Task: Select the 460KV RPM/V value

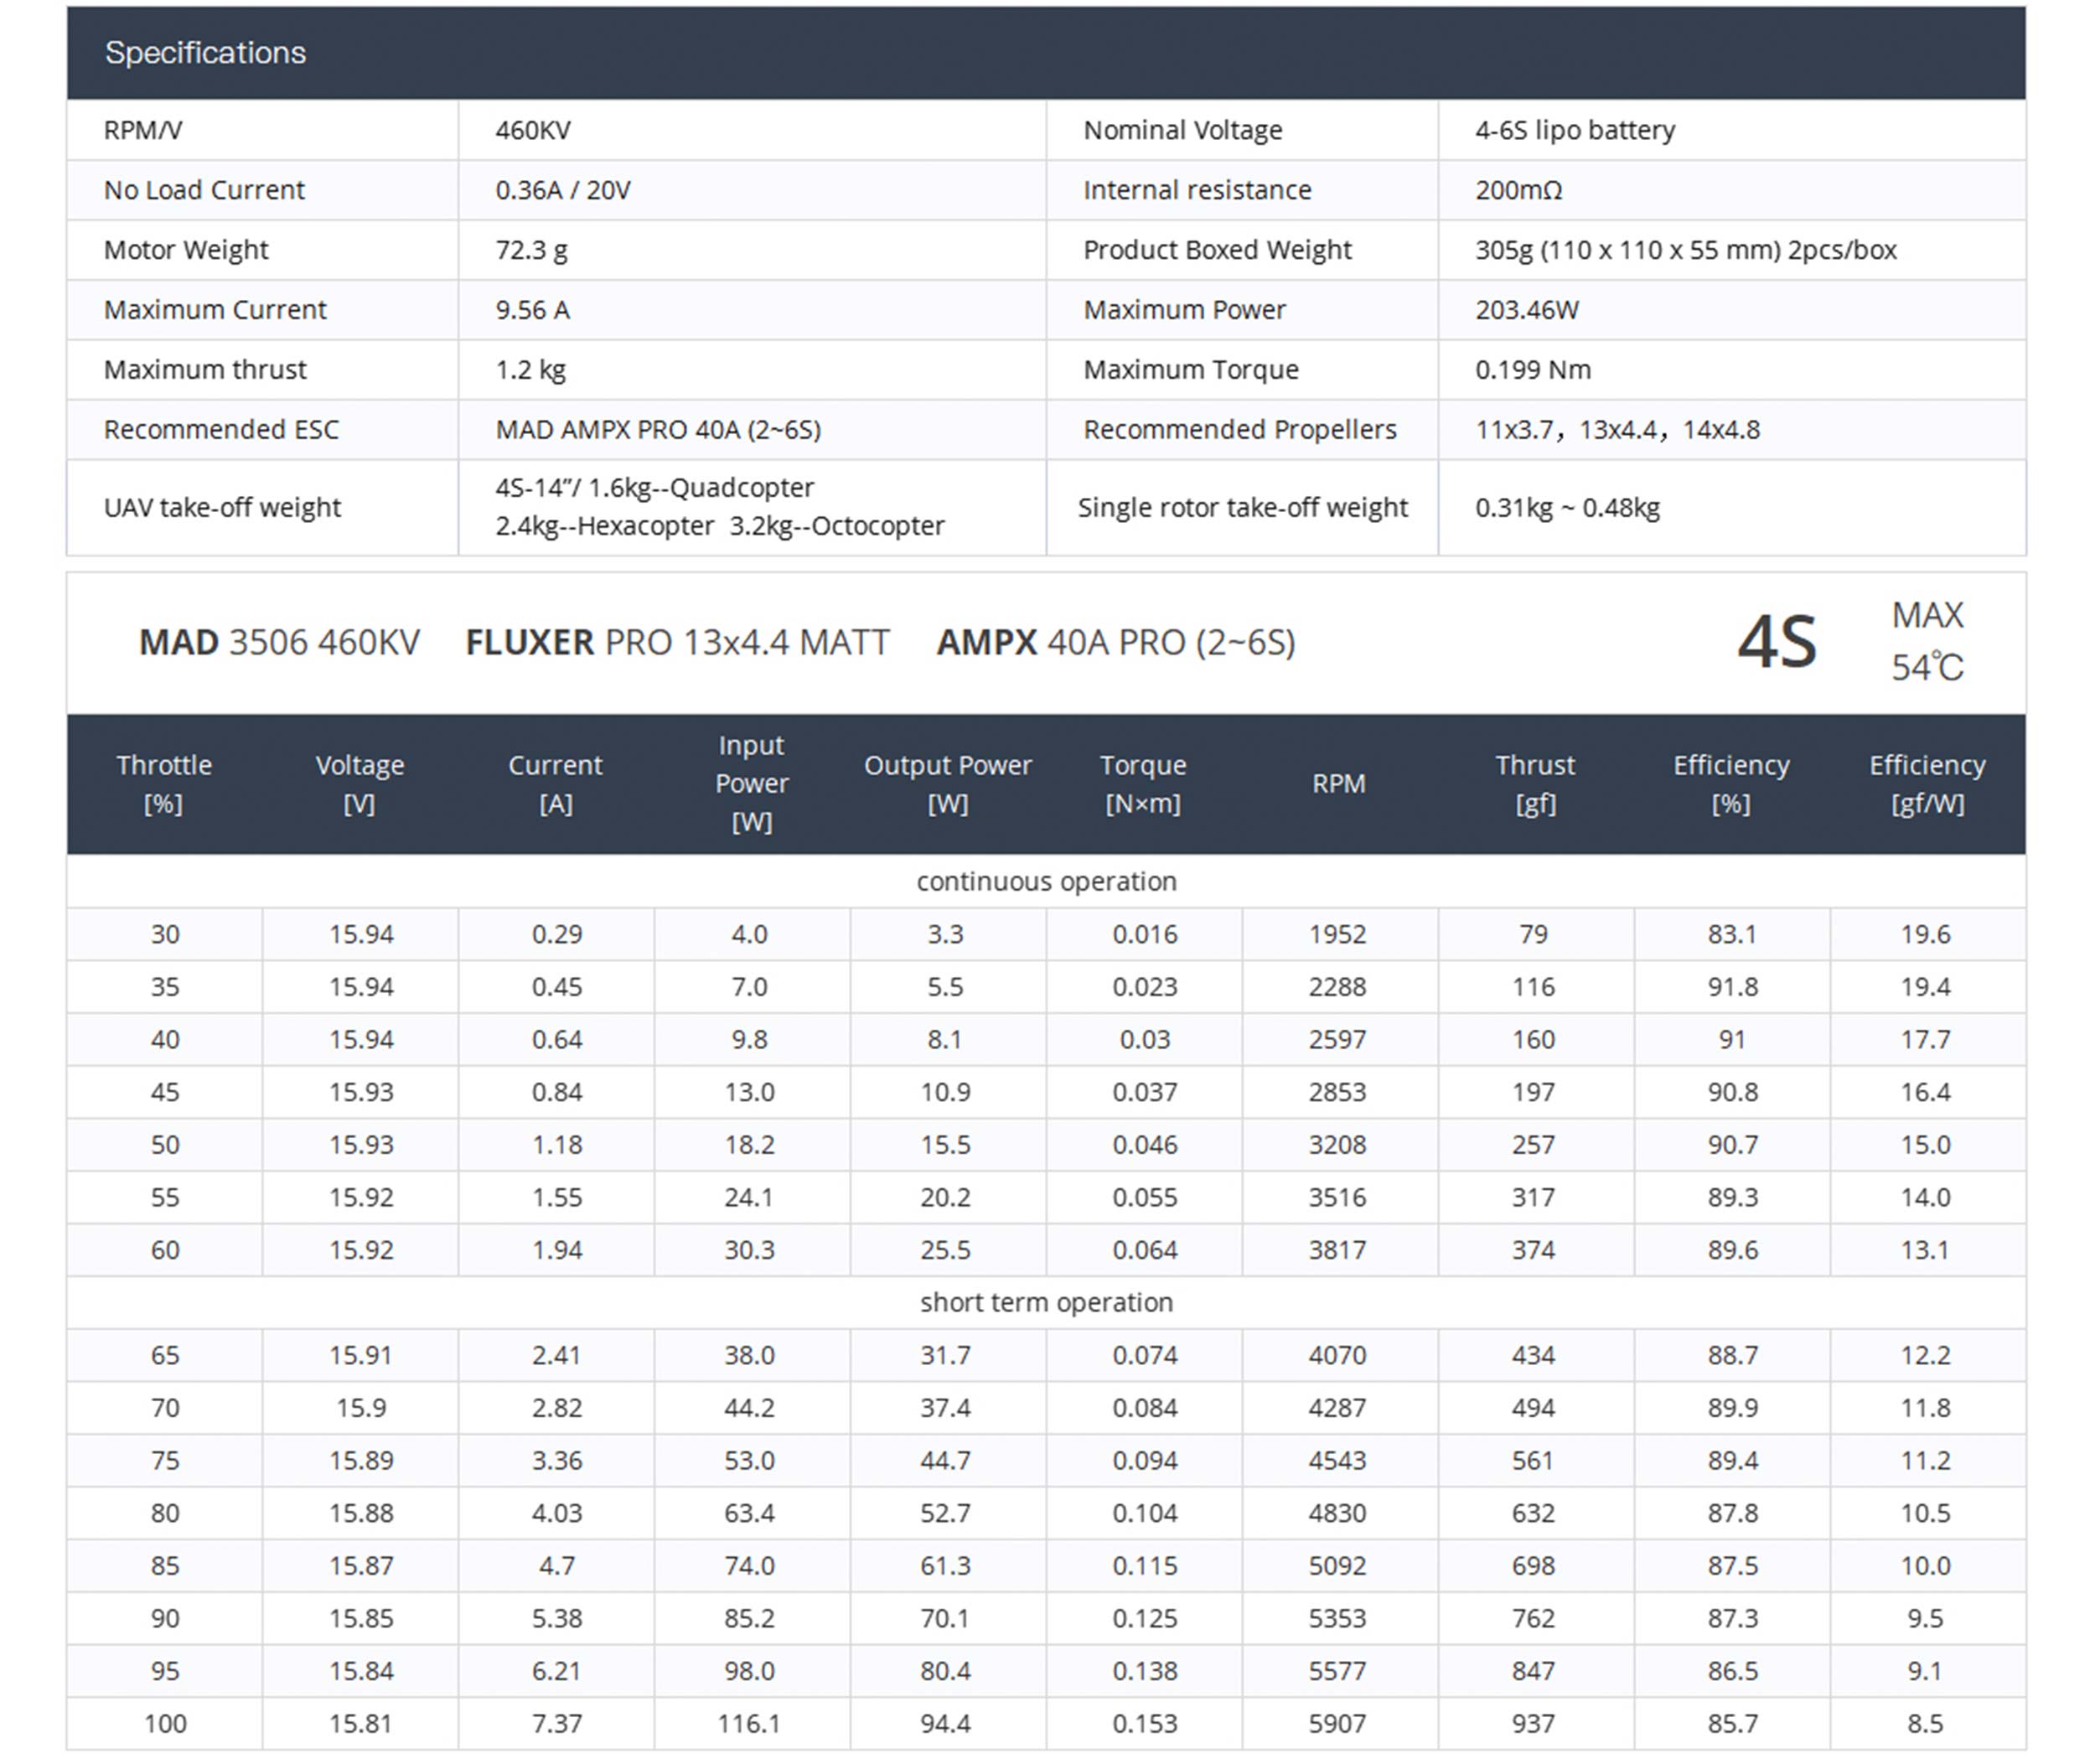Action: [x=533, y=130]
